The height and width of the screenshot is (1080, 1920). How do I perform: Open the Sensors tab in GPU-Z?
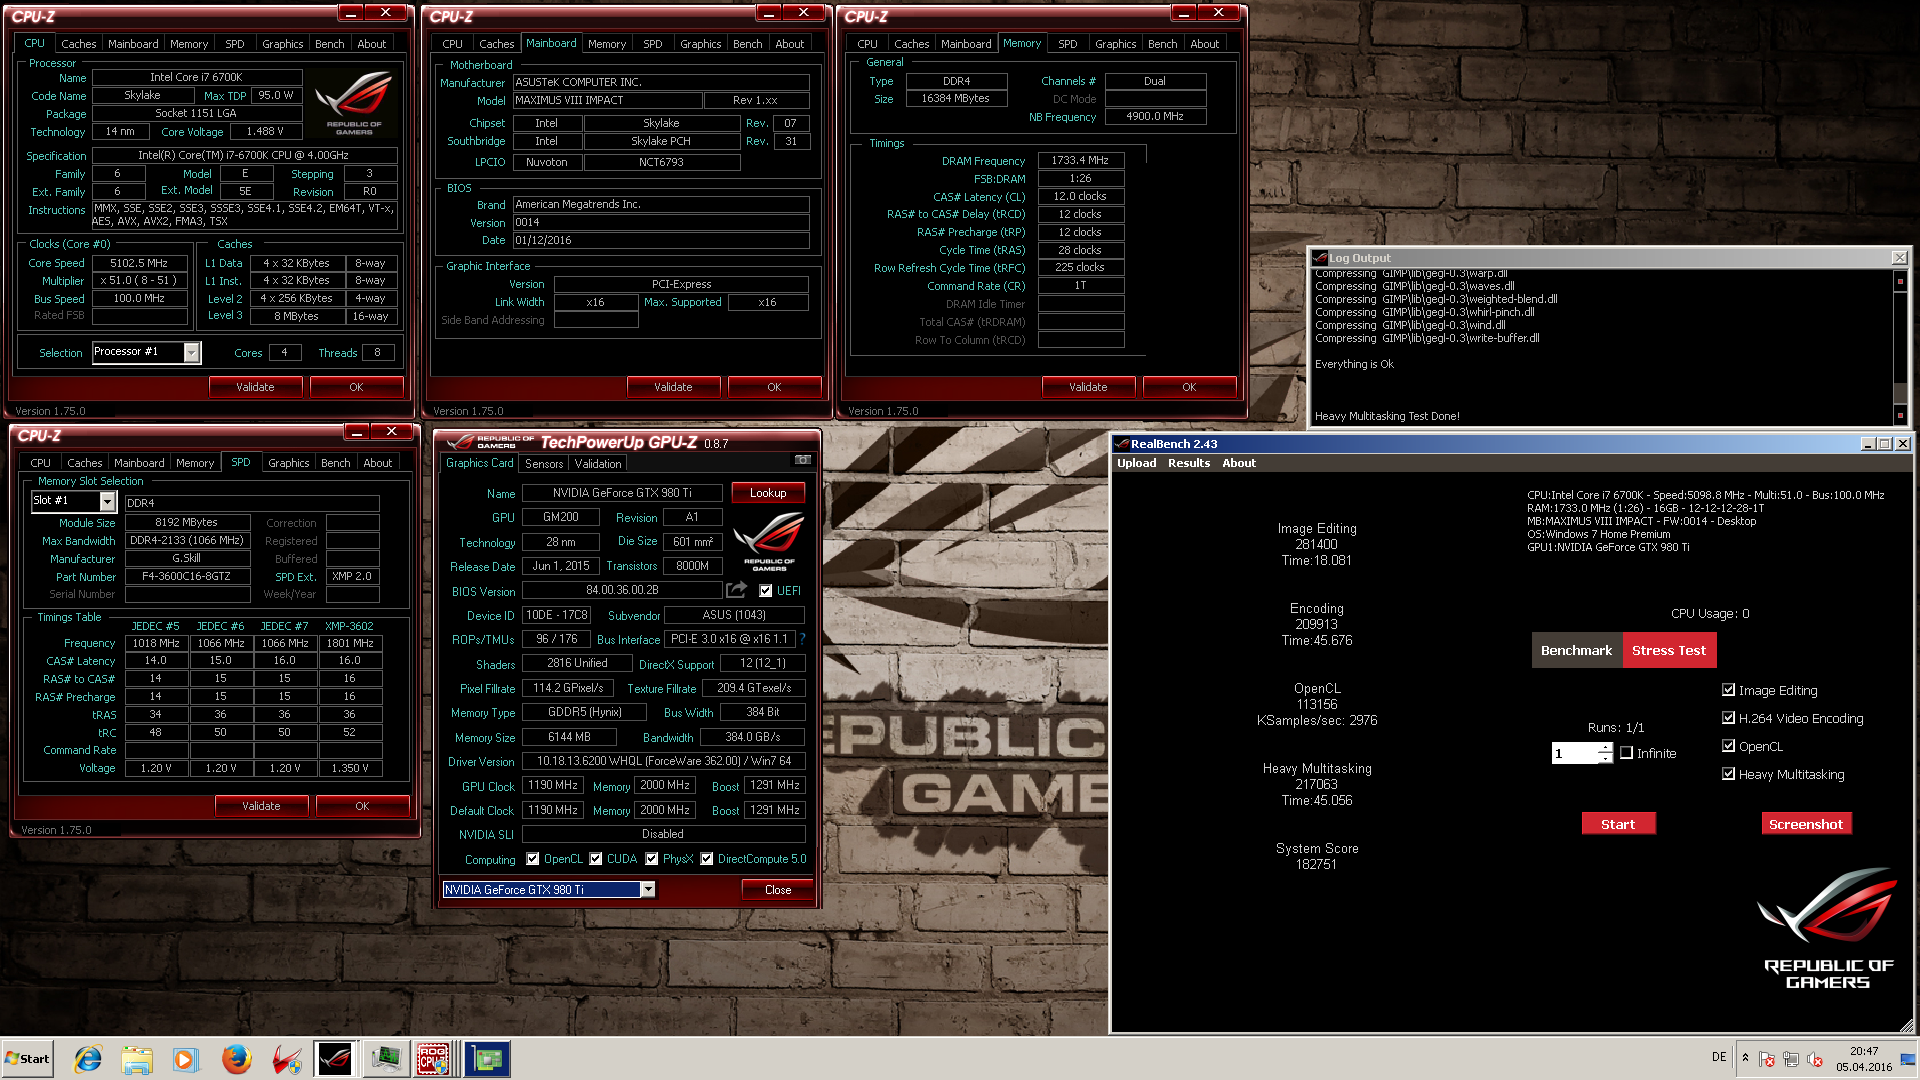(x=544, y=464)
